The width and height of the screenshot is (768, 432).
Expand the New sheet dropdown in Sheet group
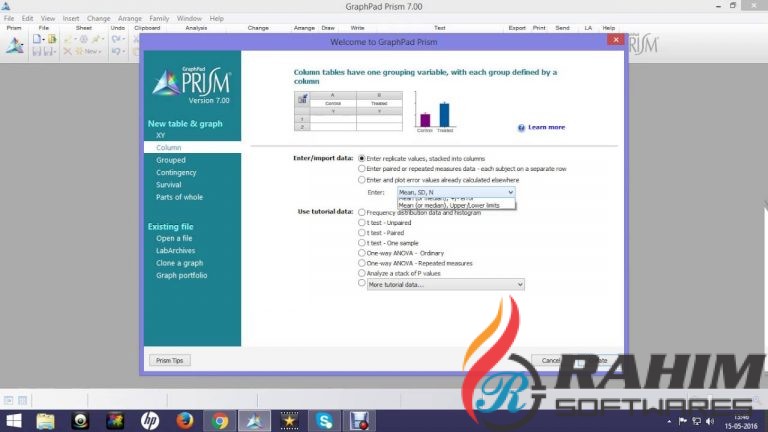pyautogui.click(x=100, y=51)
